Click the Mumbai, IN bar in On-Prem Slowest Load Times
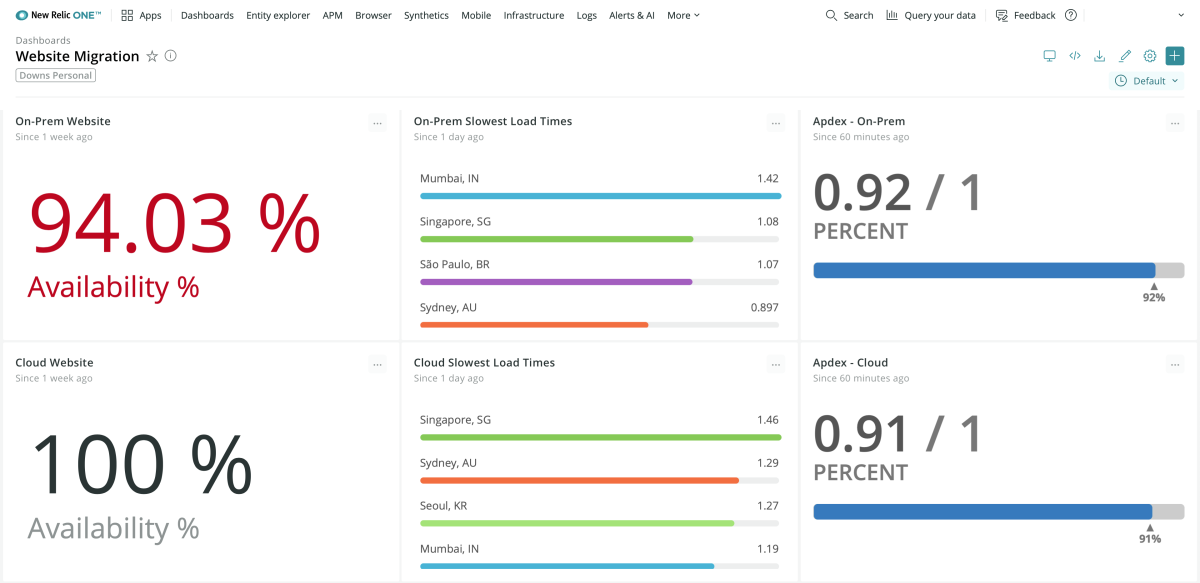The image size is (1200, 583). click(x=600, y=196)
